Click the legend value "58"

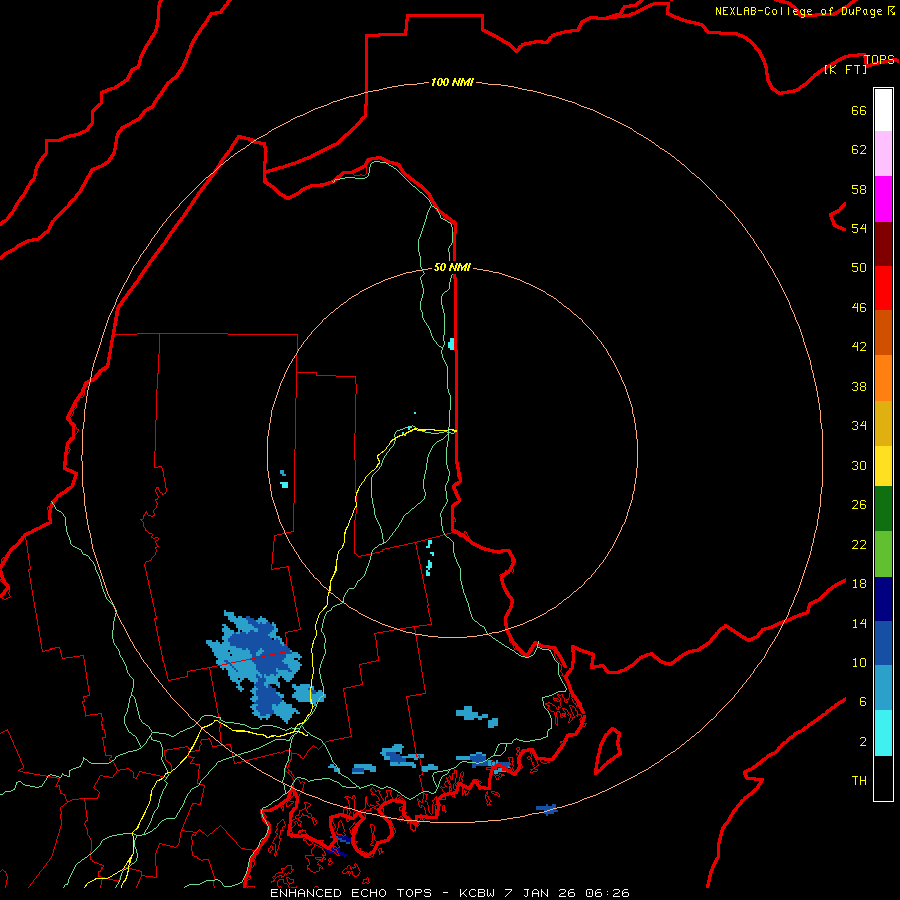coord(859,189)
